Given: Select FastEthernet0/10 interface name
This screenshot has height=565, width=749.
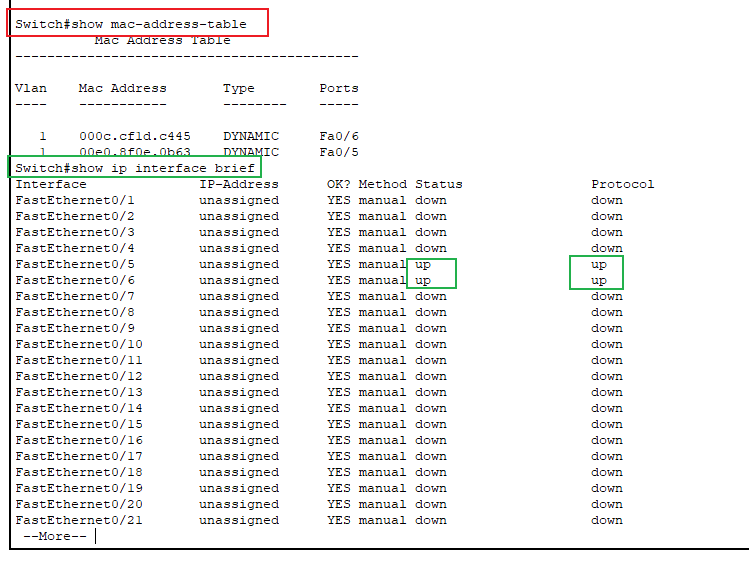Looking at the screenshot, I should (x=79, y=344).
